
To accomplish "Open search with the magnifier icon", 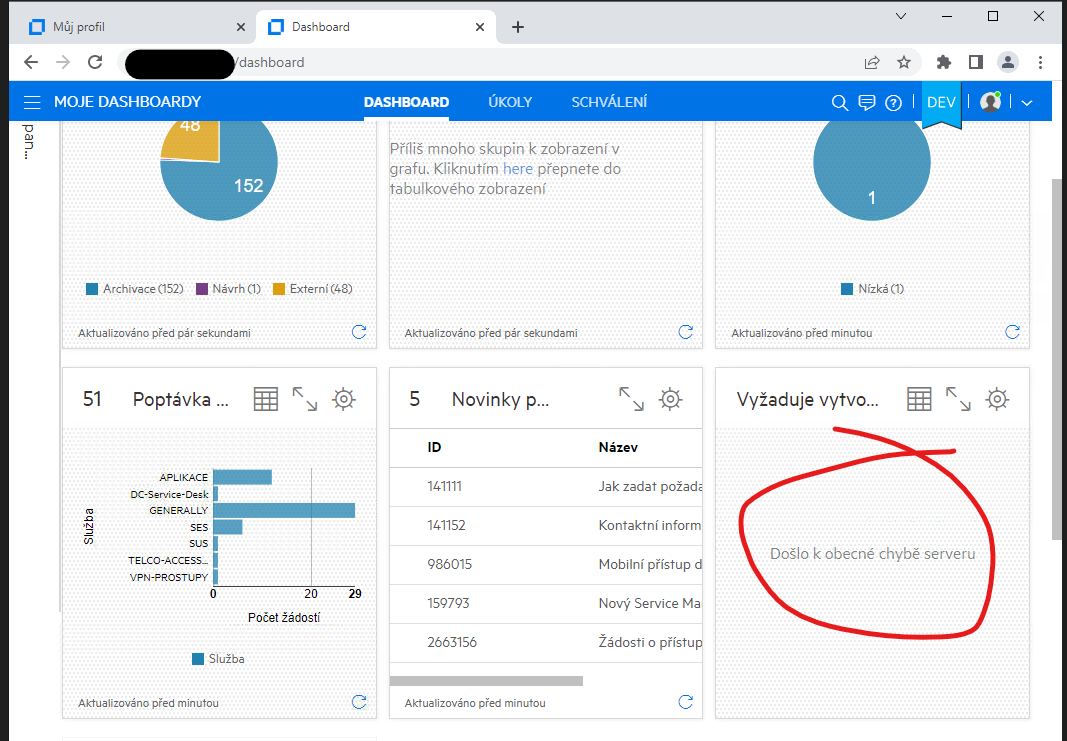I will (x=840, y=102).
